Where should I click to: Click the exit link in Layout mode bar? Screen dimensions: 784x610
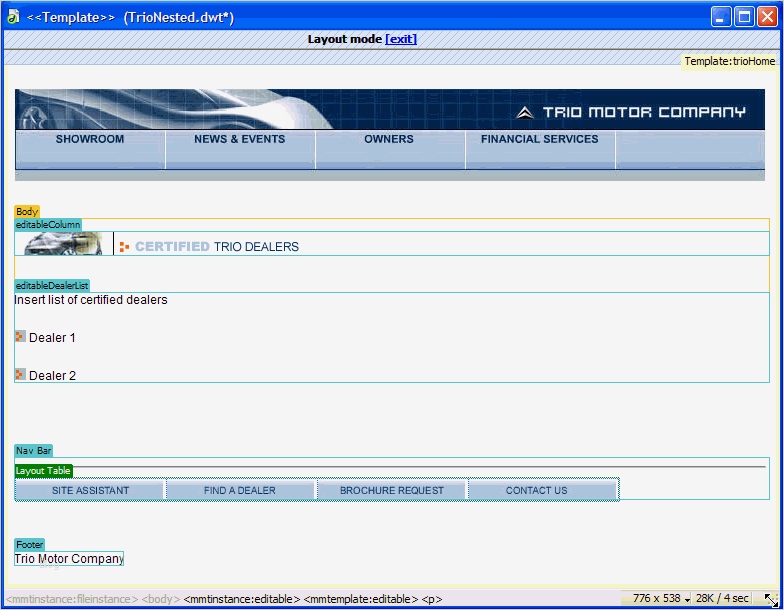tap(400, 39)
